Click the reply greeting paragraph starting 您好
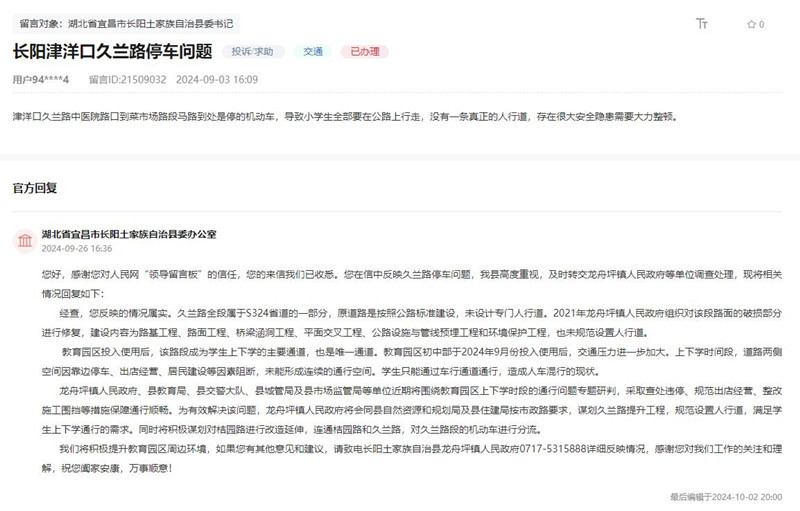The image size is (800, 511). 400,281
